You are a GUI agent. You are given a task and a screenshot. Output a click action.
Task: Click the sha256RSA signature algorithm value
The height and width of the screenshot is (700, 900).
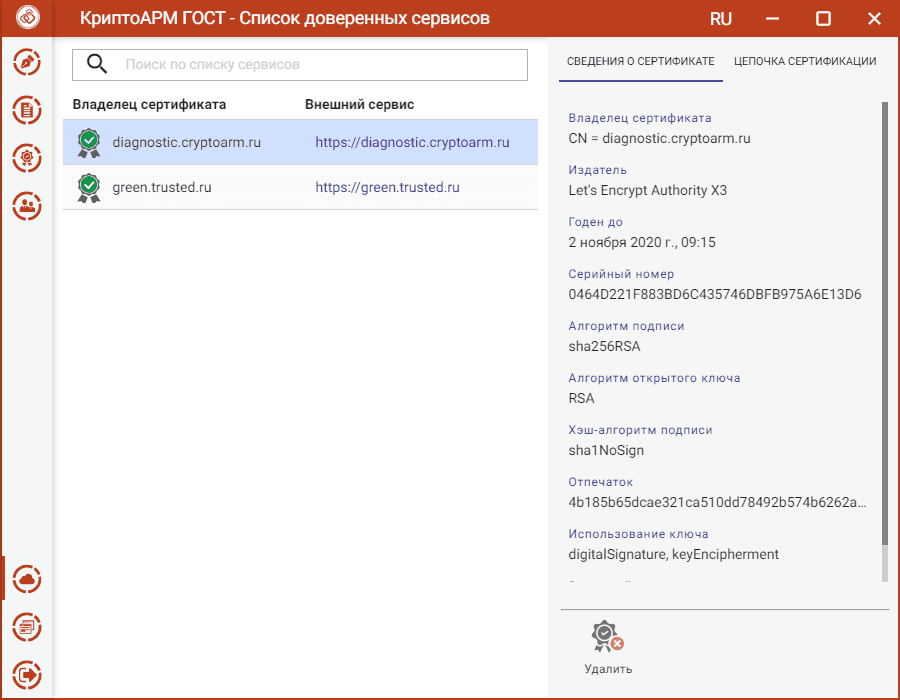coord(604,347)
